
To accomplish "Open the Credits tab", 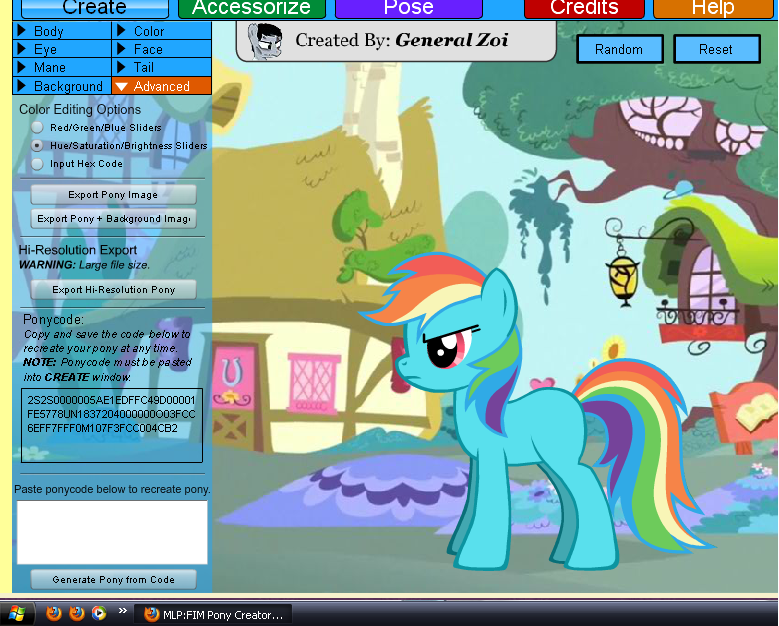I will click(584, 8).
